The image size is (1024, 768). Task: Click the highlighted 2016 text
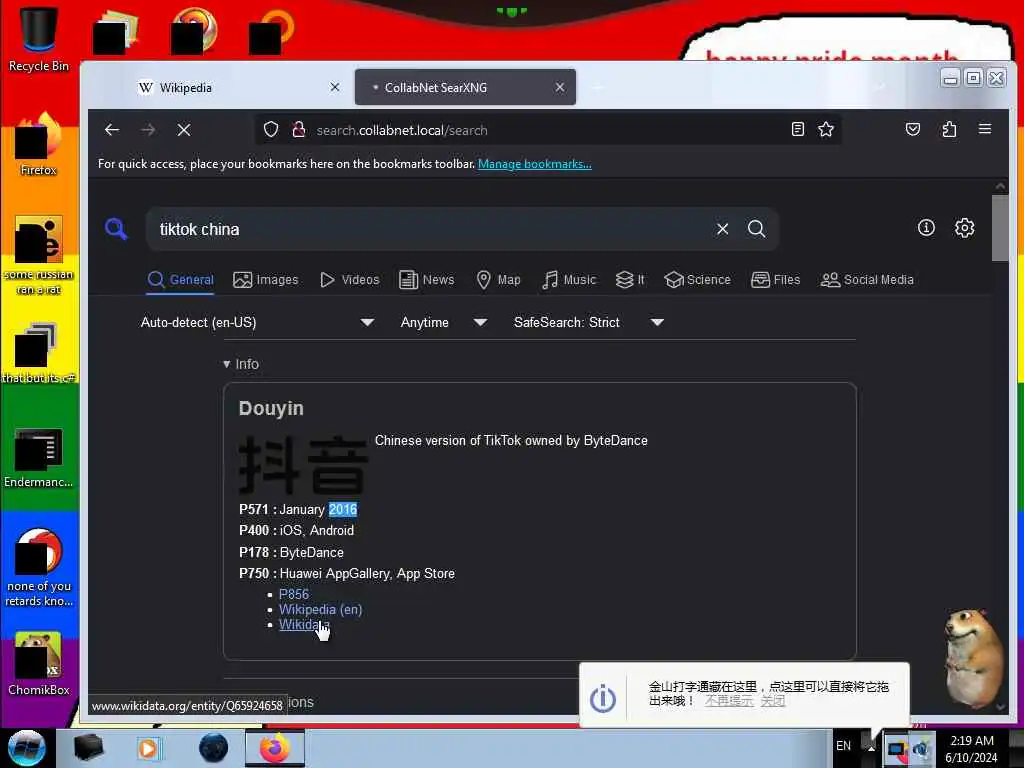click(343, 509)
